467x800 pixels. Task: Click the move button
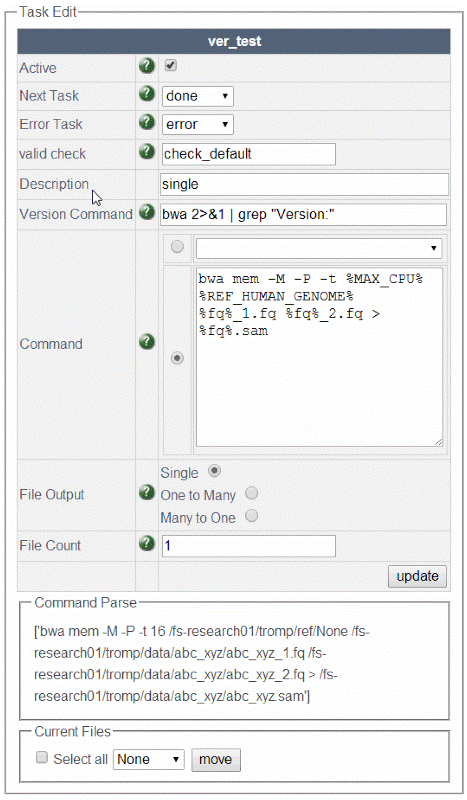(215, 759)
